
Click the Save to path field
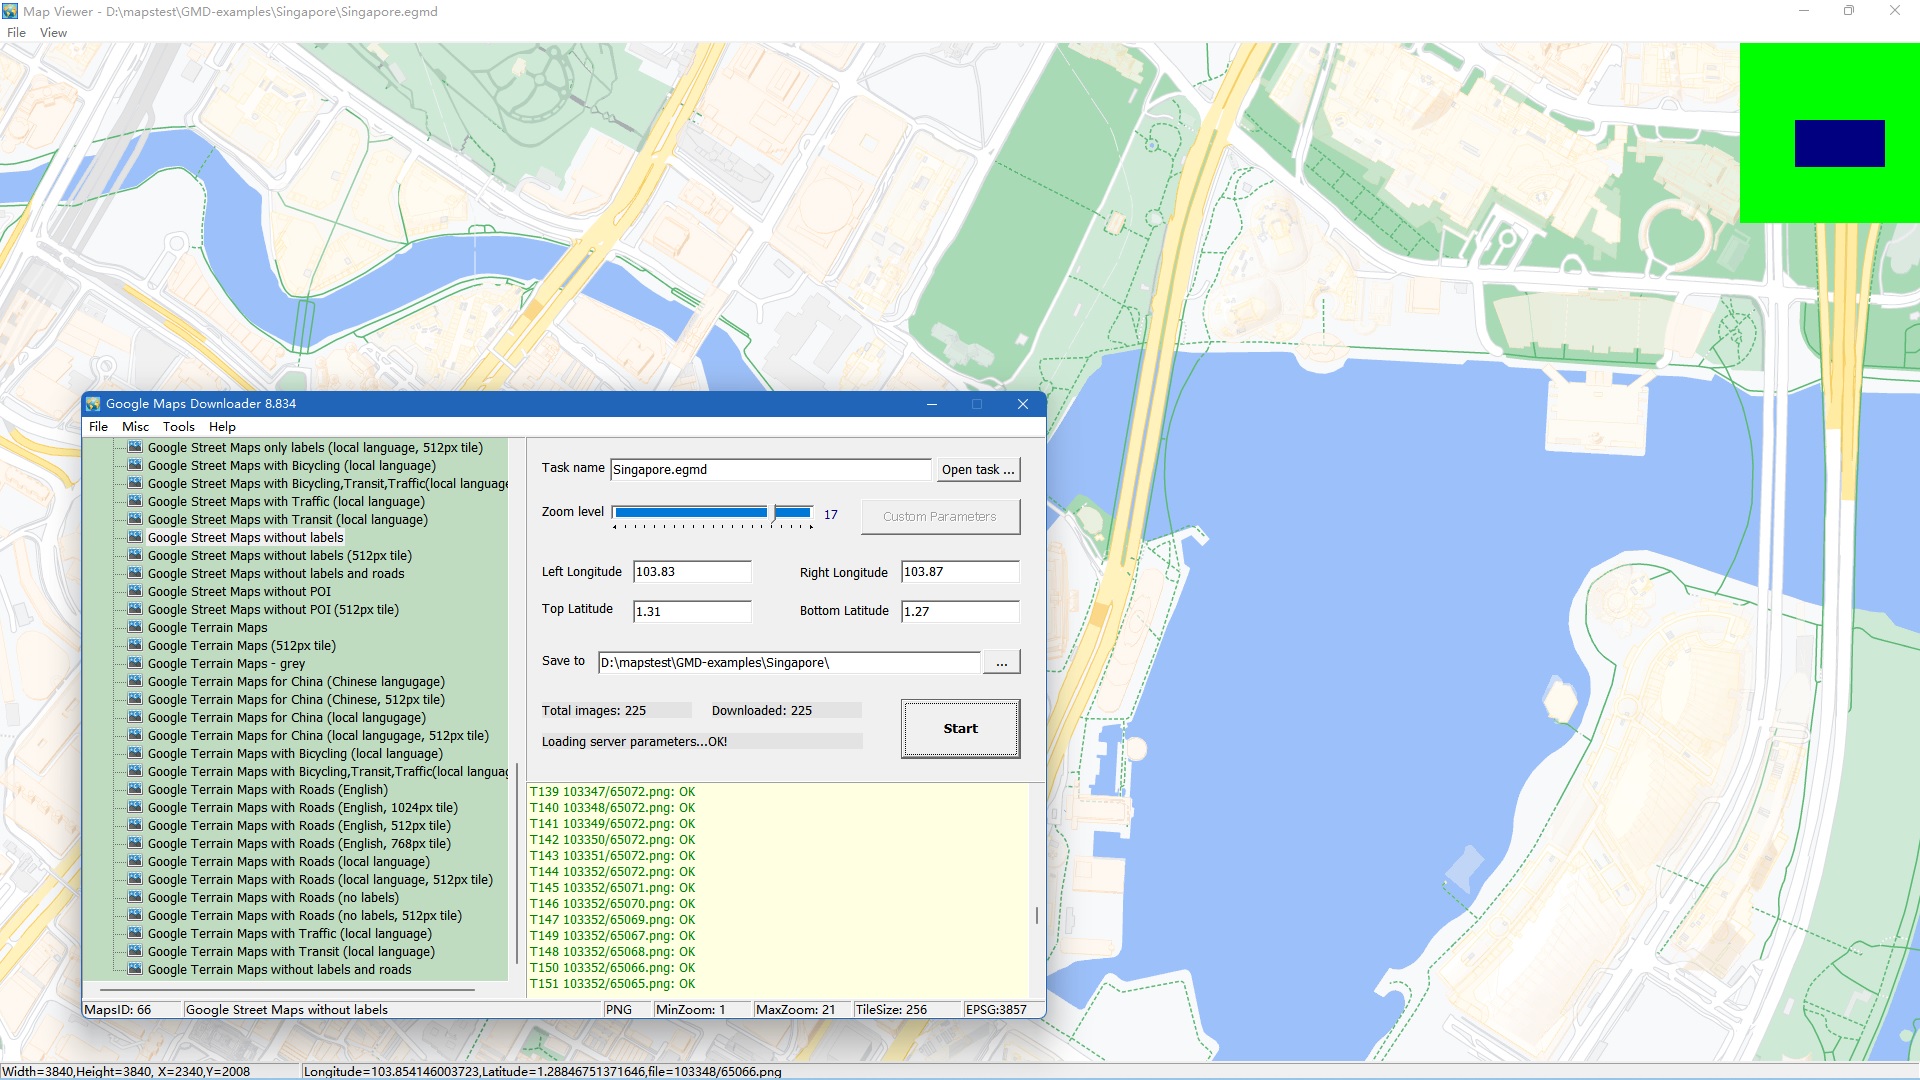click(x=789, y=663)
